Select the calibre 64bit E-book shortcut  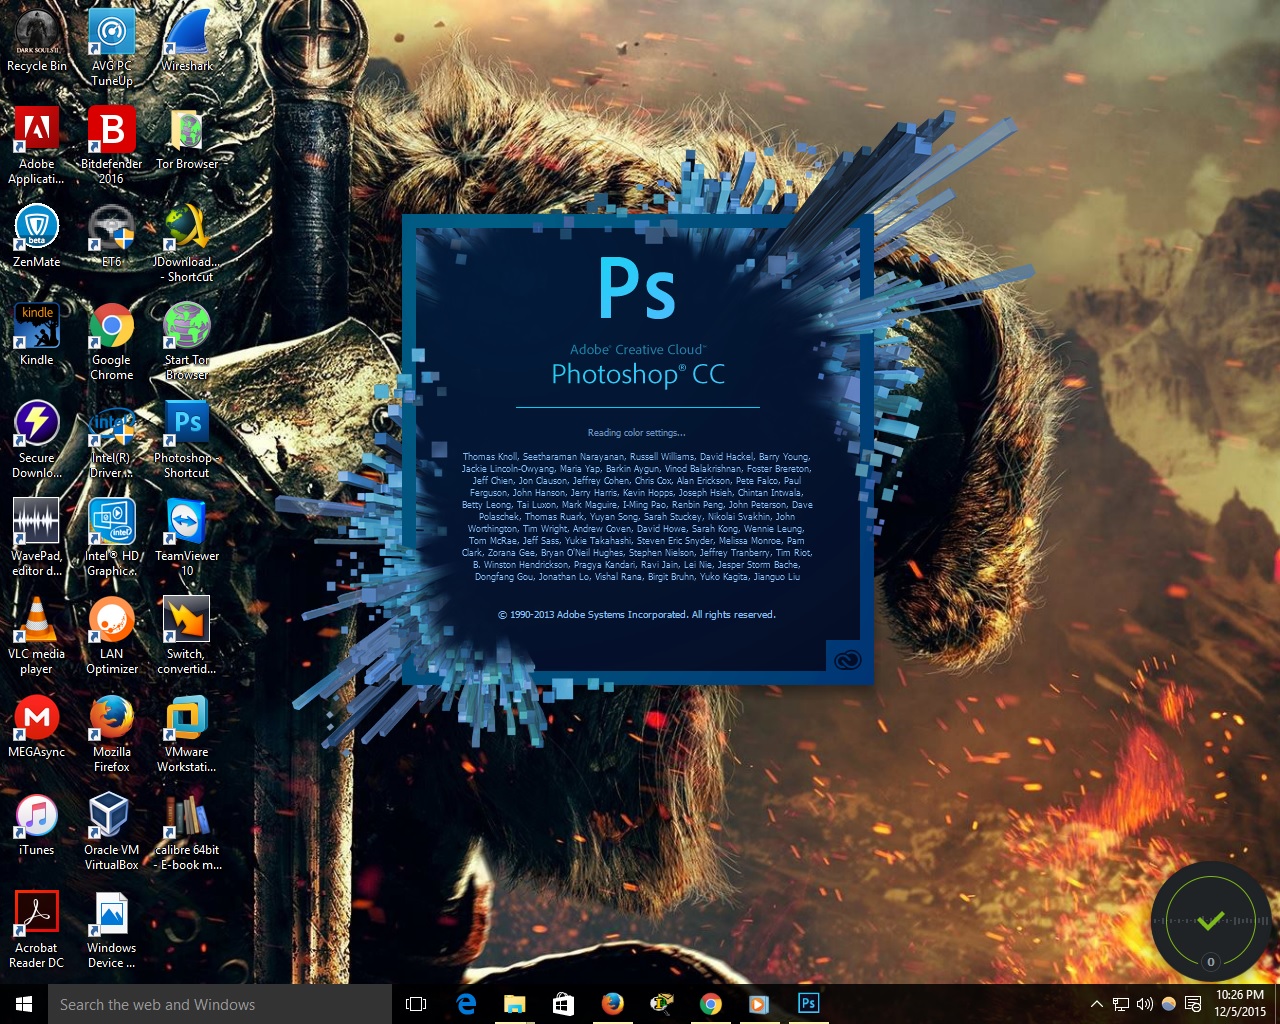coord(187,832)
